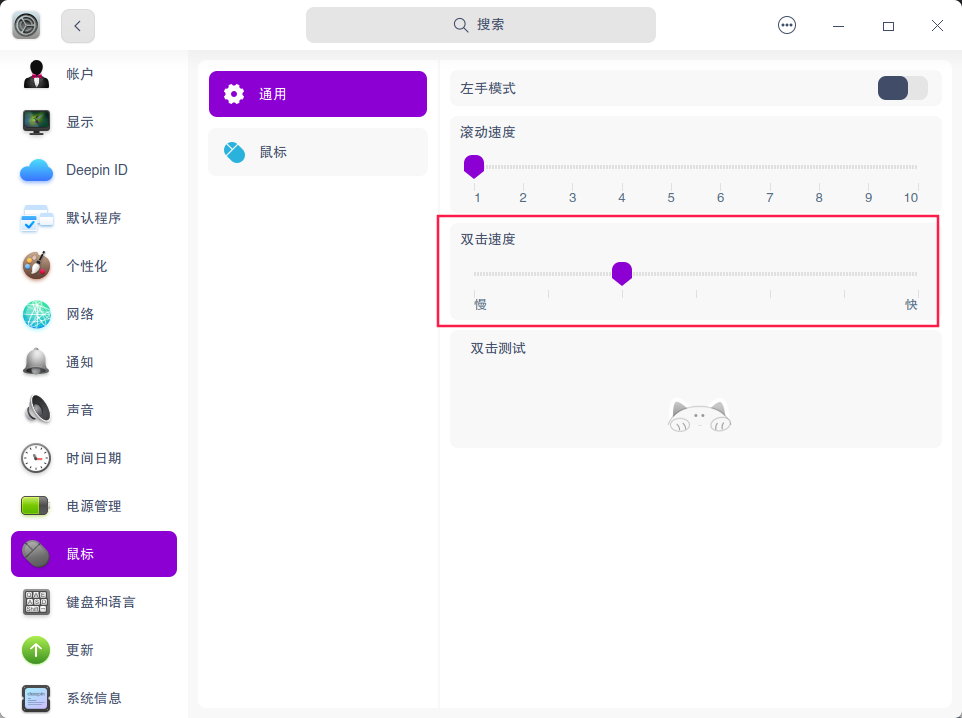Select the 显示 (Display) monitor icon
Screen dimensions: 962x718
coord(37,122)
